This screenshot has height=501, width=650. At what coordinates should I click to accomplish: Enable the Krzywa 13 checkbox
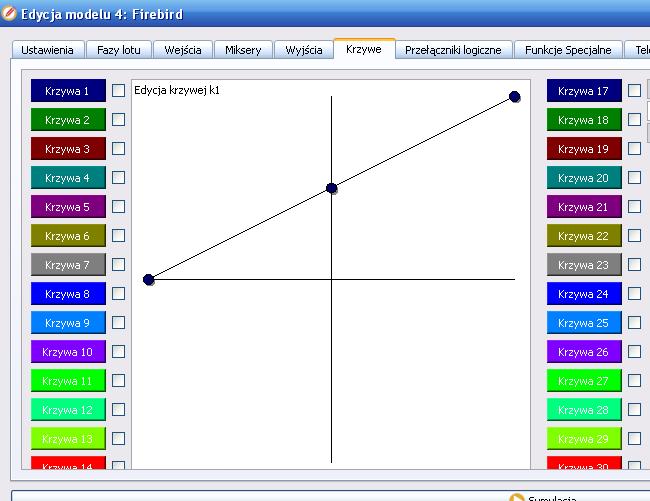tap(119, 439)
